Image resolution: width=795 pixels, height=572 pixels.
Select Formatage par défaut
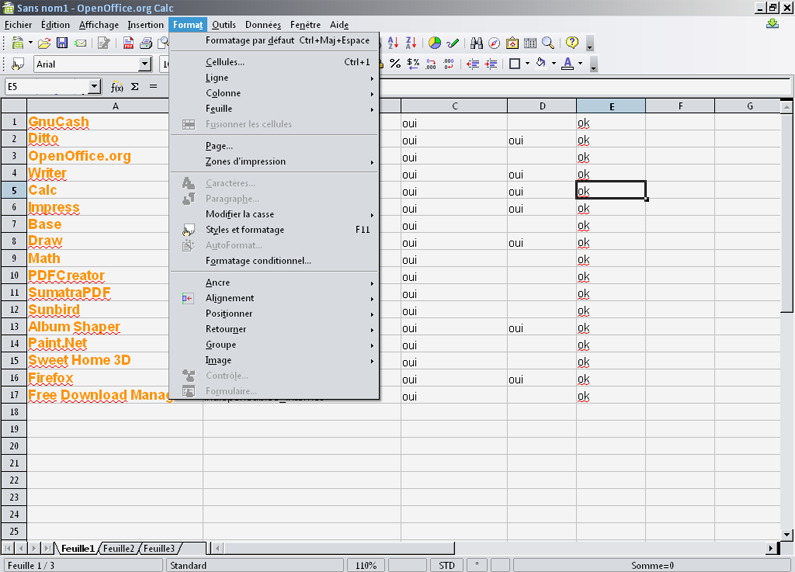[x=274, y=41]
